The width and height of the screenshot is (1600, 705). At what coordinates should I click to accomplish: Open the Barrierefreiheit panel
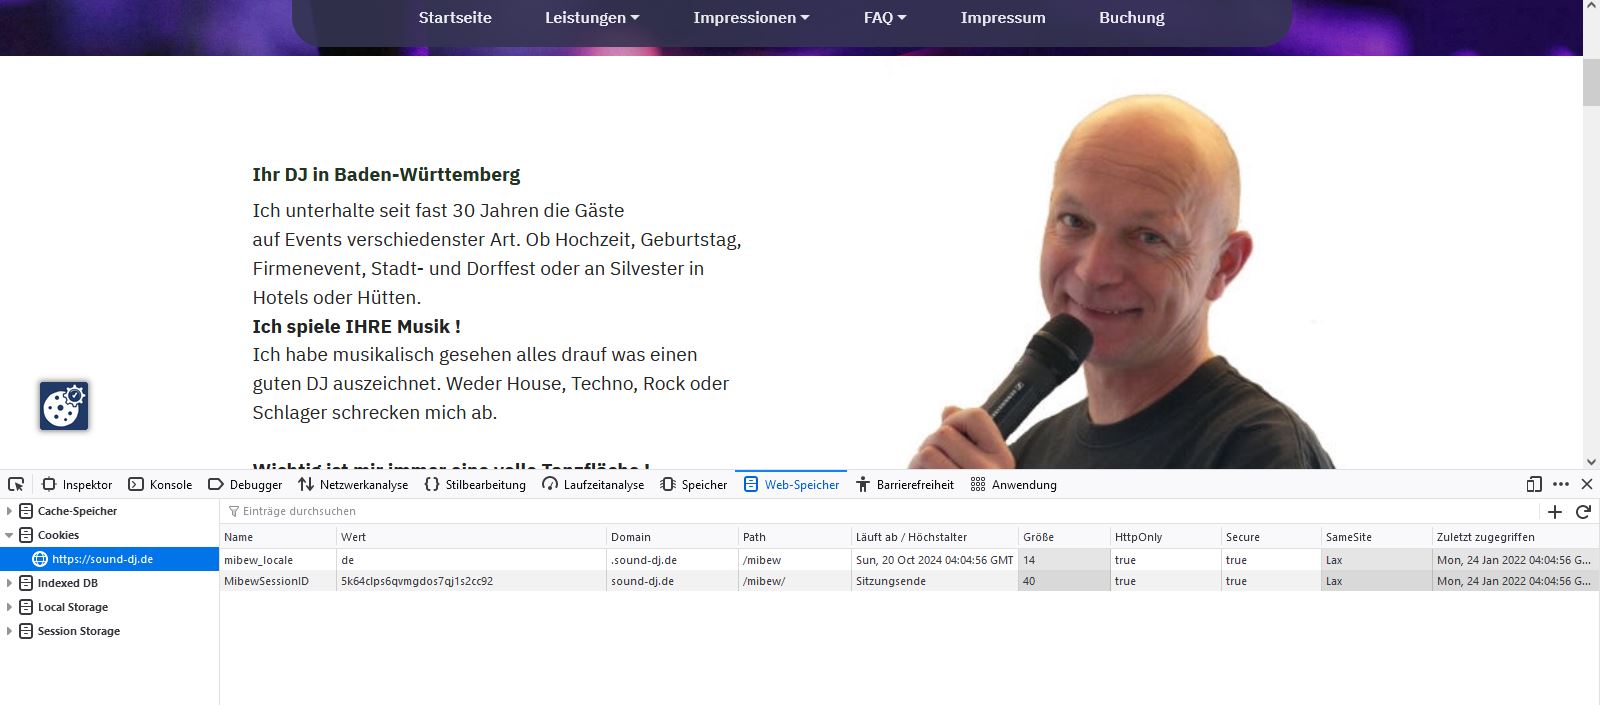(x=904, y=485)
